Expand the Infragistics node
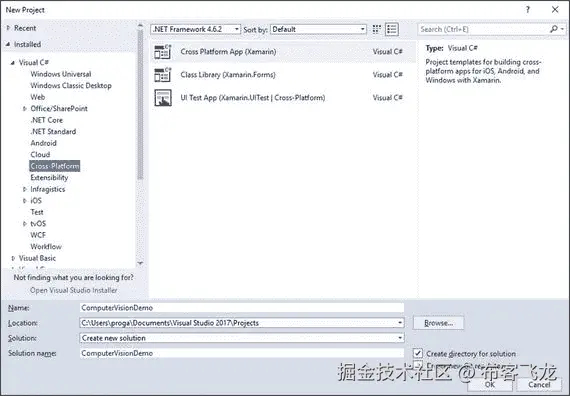This screenshot has height=396, width=570. pyautogui.click(x=25, y=189)
